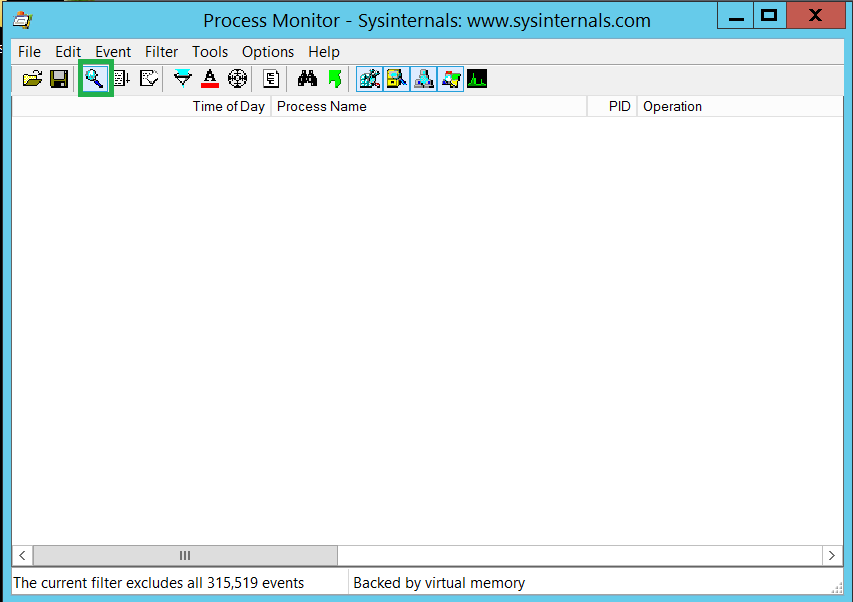Viewport: 853px width, 602px height.
Task: Click the Process Monitor title bar app icon
Action: [x=23, y=21]
